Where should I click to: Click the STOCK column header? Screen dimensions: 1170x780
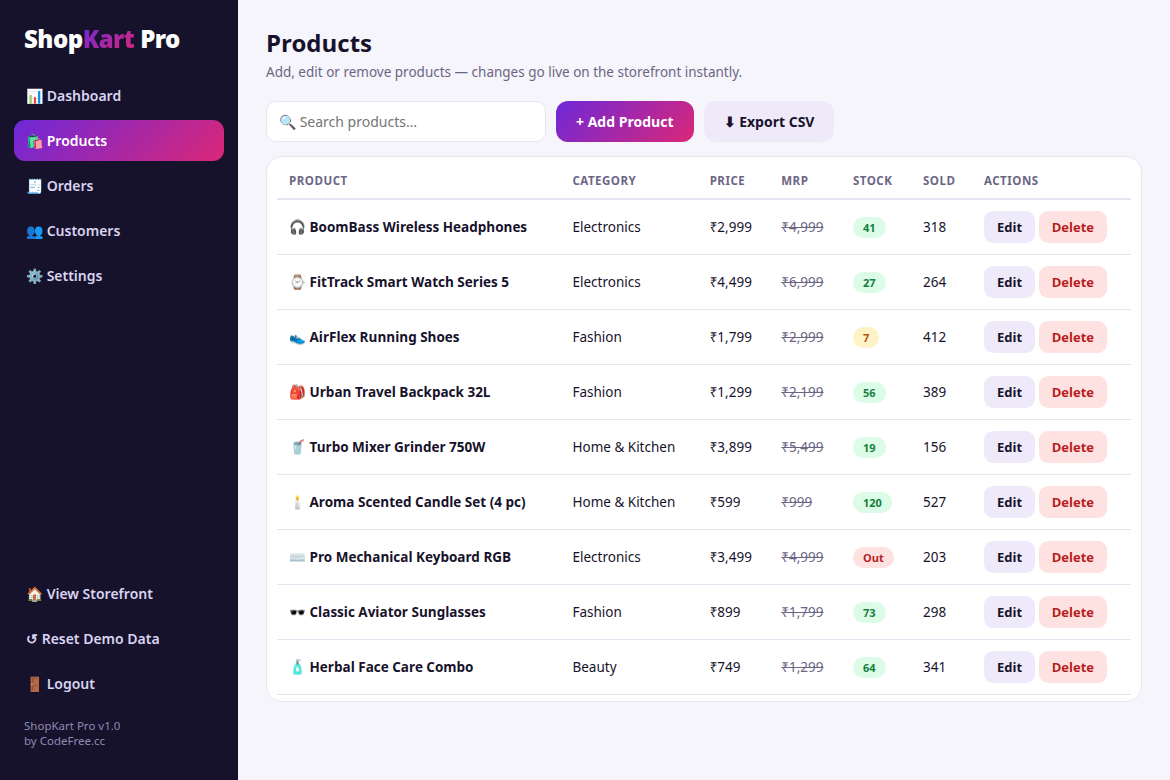(x=872, y=181)
